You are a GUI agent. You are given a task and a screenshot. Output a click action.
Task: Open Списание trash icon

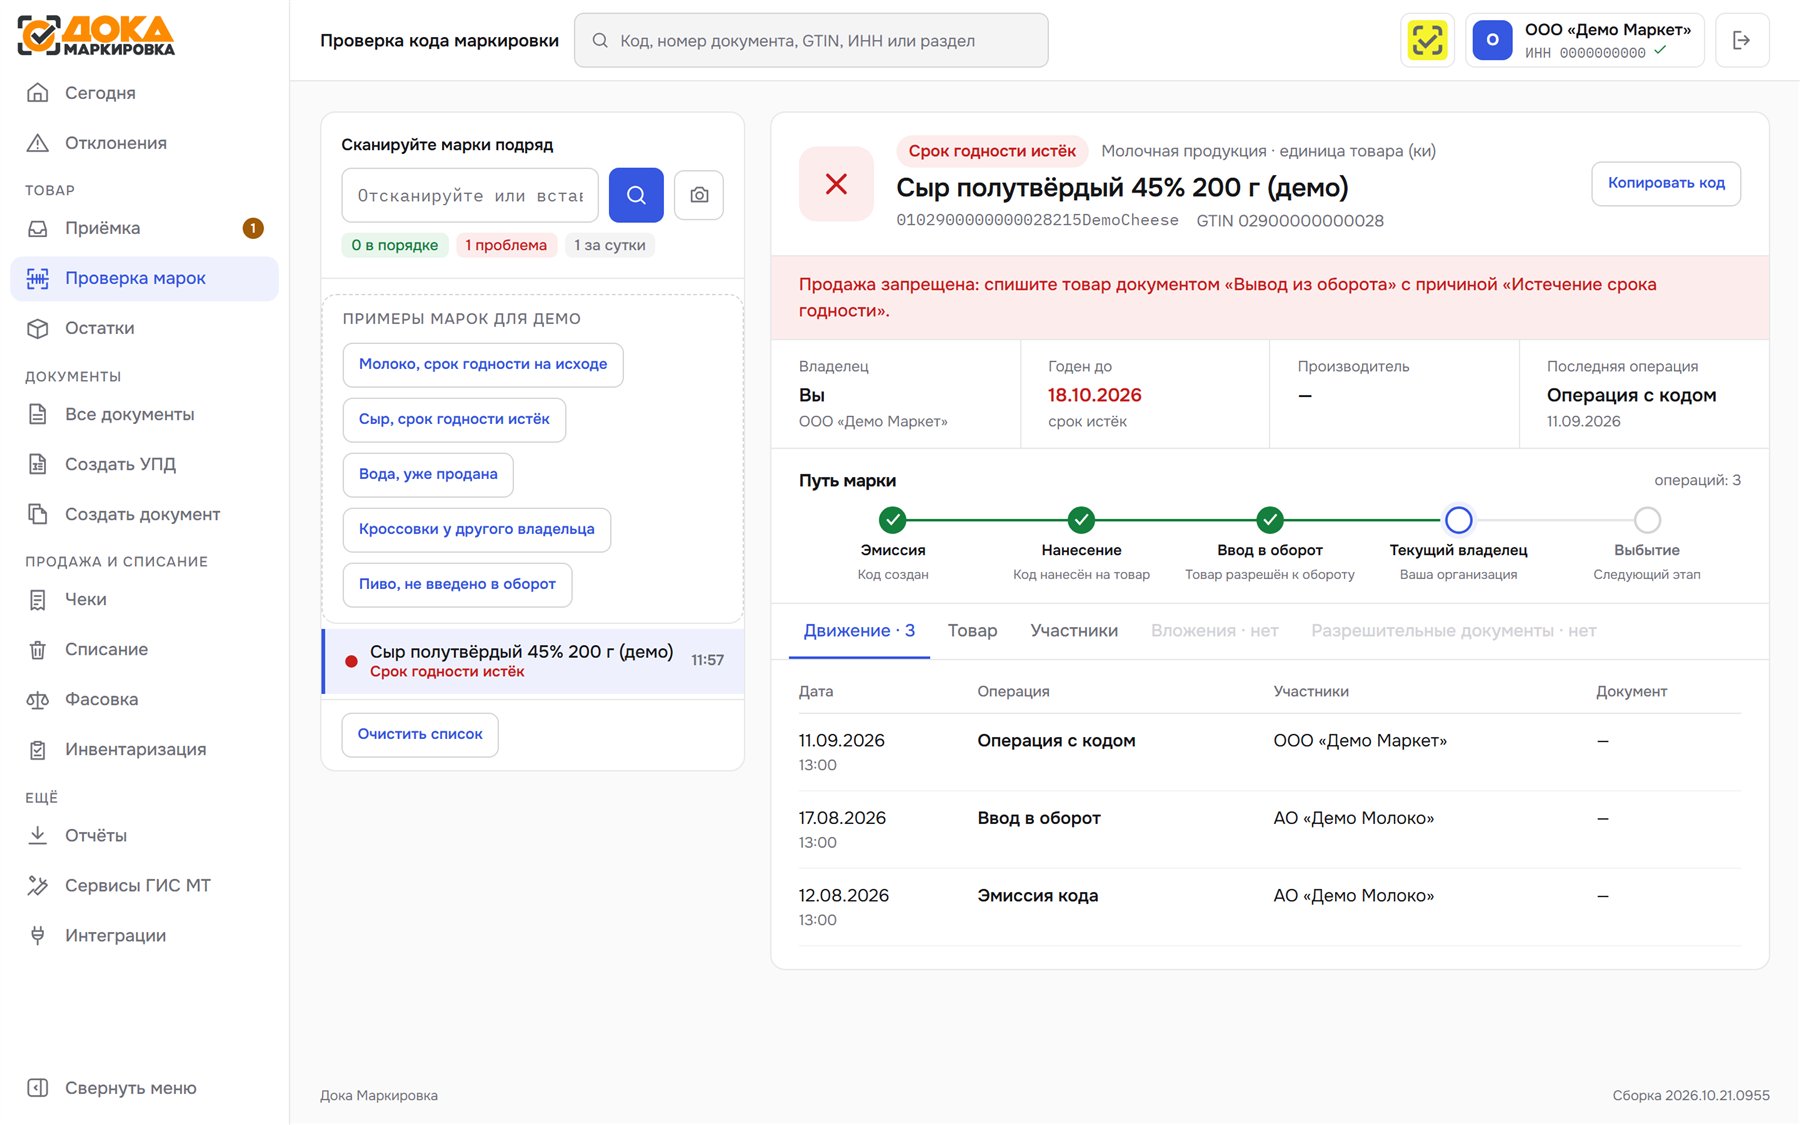pyautogui.click(x=37, y=649)
